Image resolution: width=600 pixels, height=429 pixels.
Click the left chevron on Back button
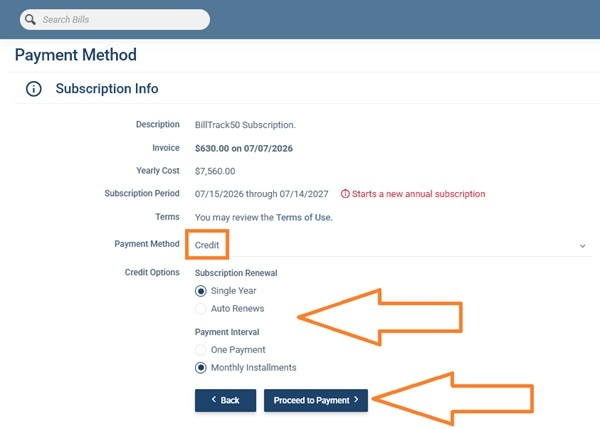214,399
